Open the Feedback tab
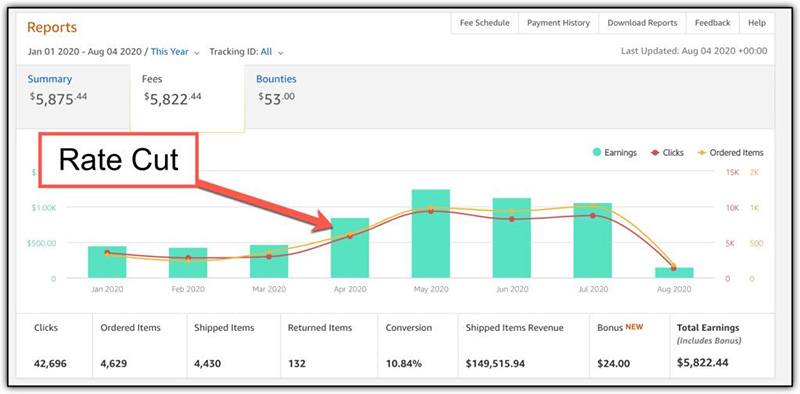The image size is (800, 394). coord(712,23)
